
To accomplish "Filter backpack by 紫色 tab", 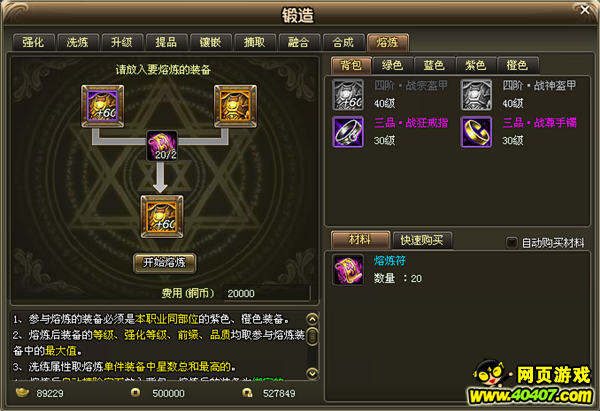I will 476,65.
